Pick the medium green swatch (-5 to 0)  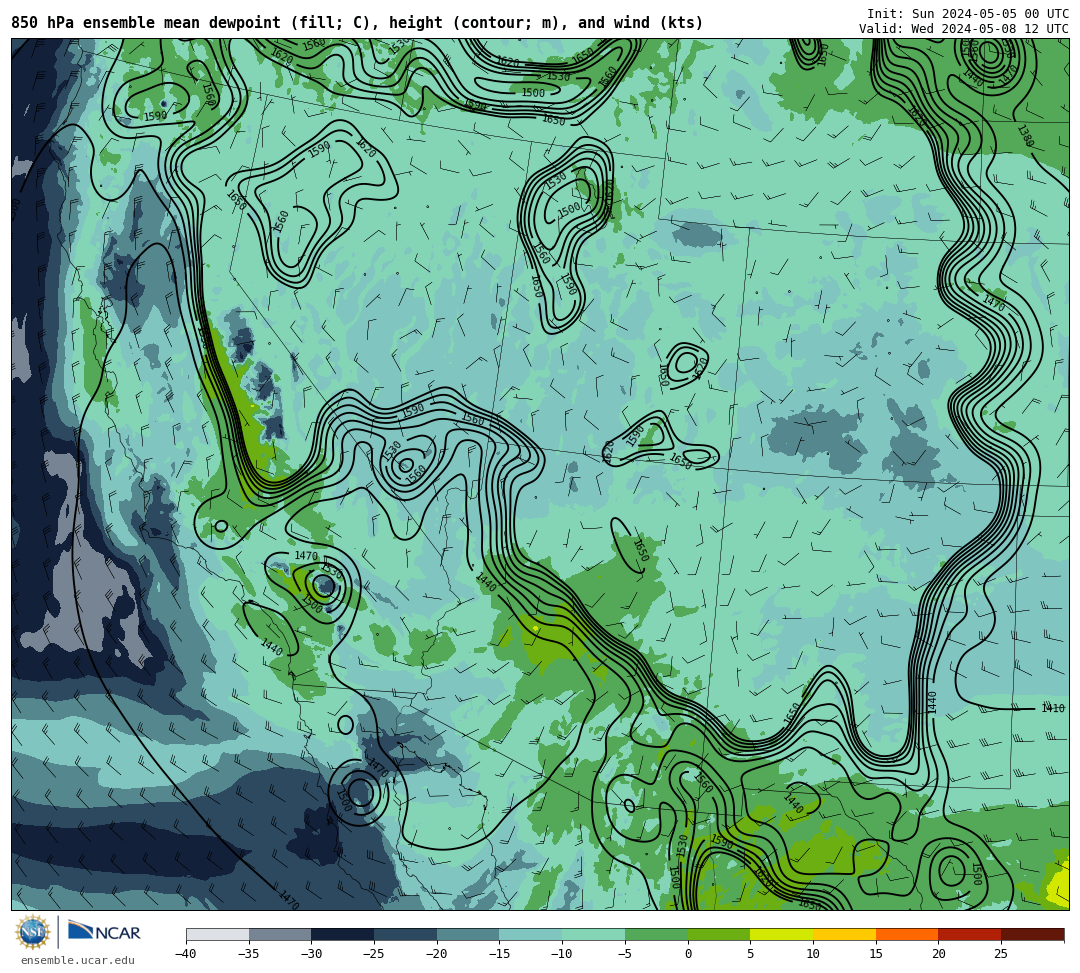[x=656, y=934]
